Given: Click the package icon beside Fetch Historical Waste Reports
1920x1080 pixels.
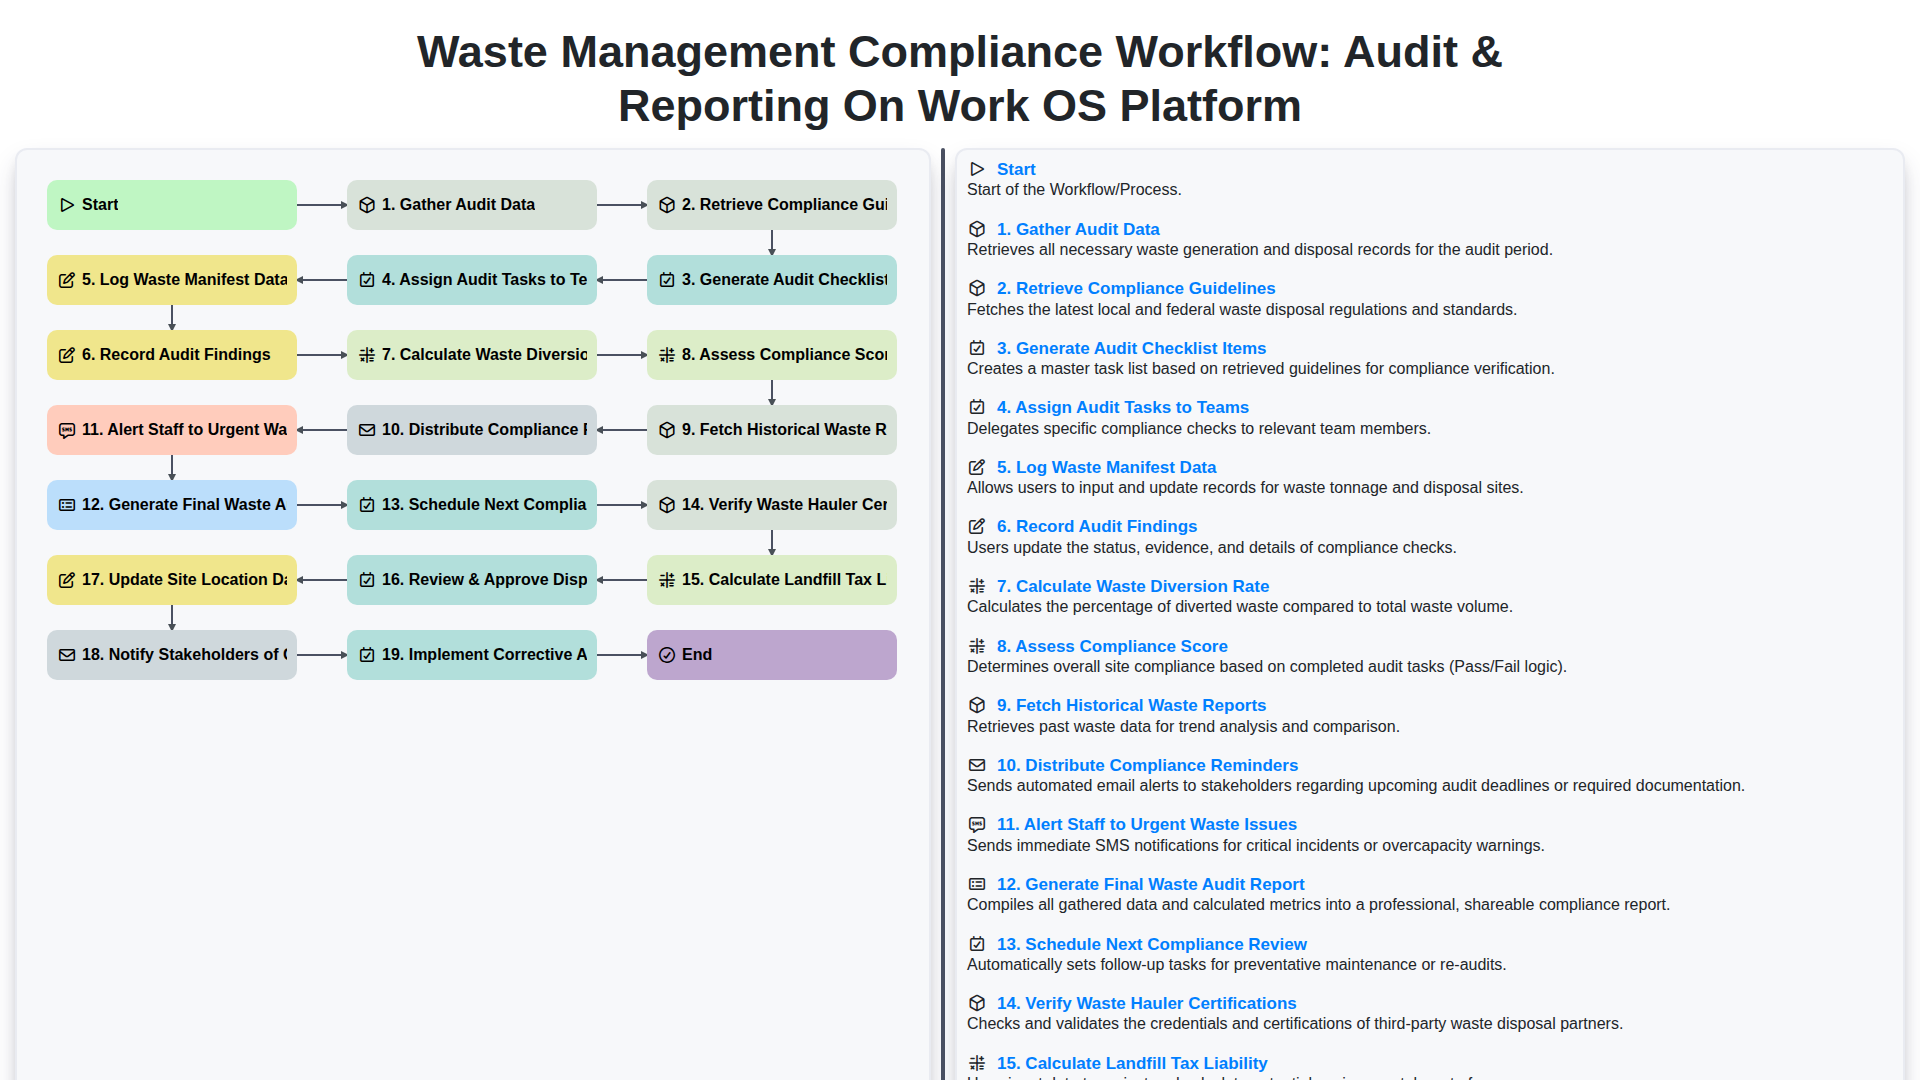Looking at the screenshot, I should pos(977,705).
